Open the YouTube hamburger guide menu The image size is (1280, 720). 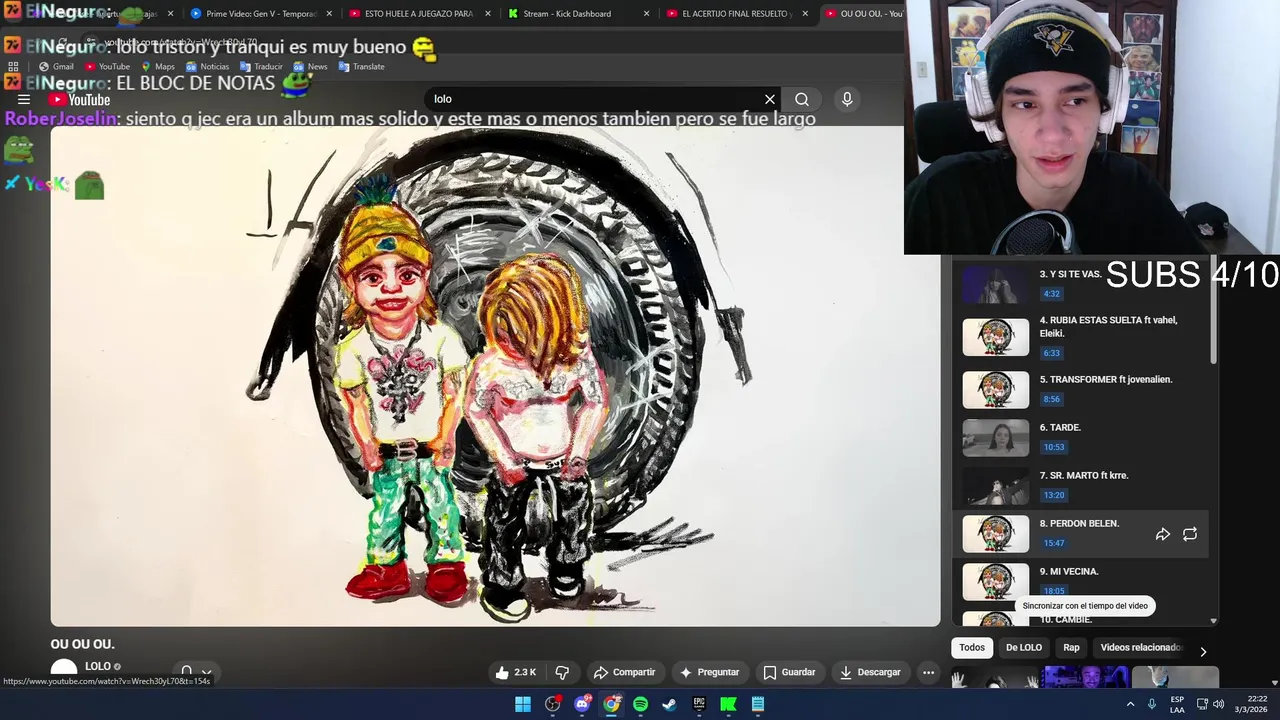[x=24, y=99]
